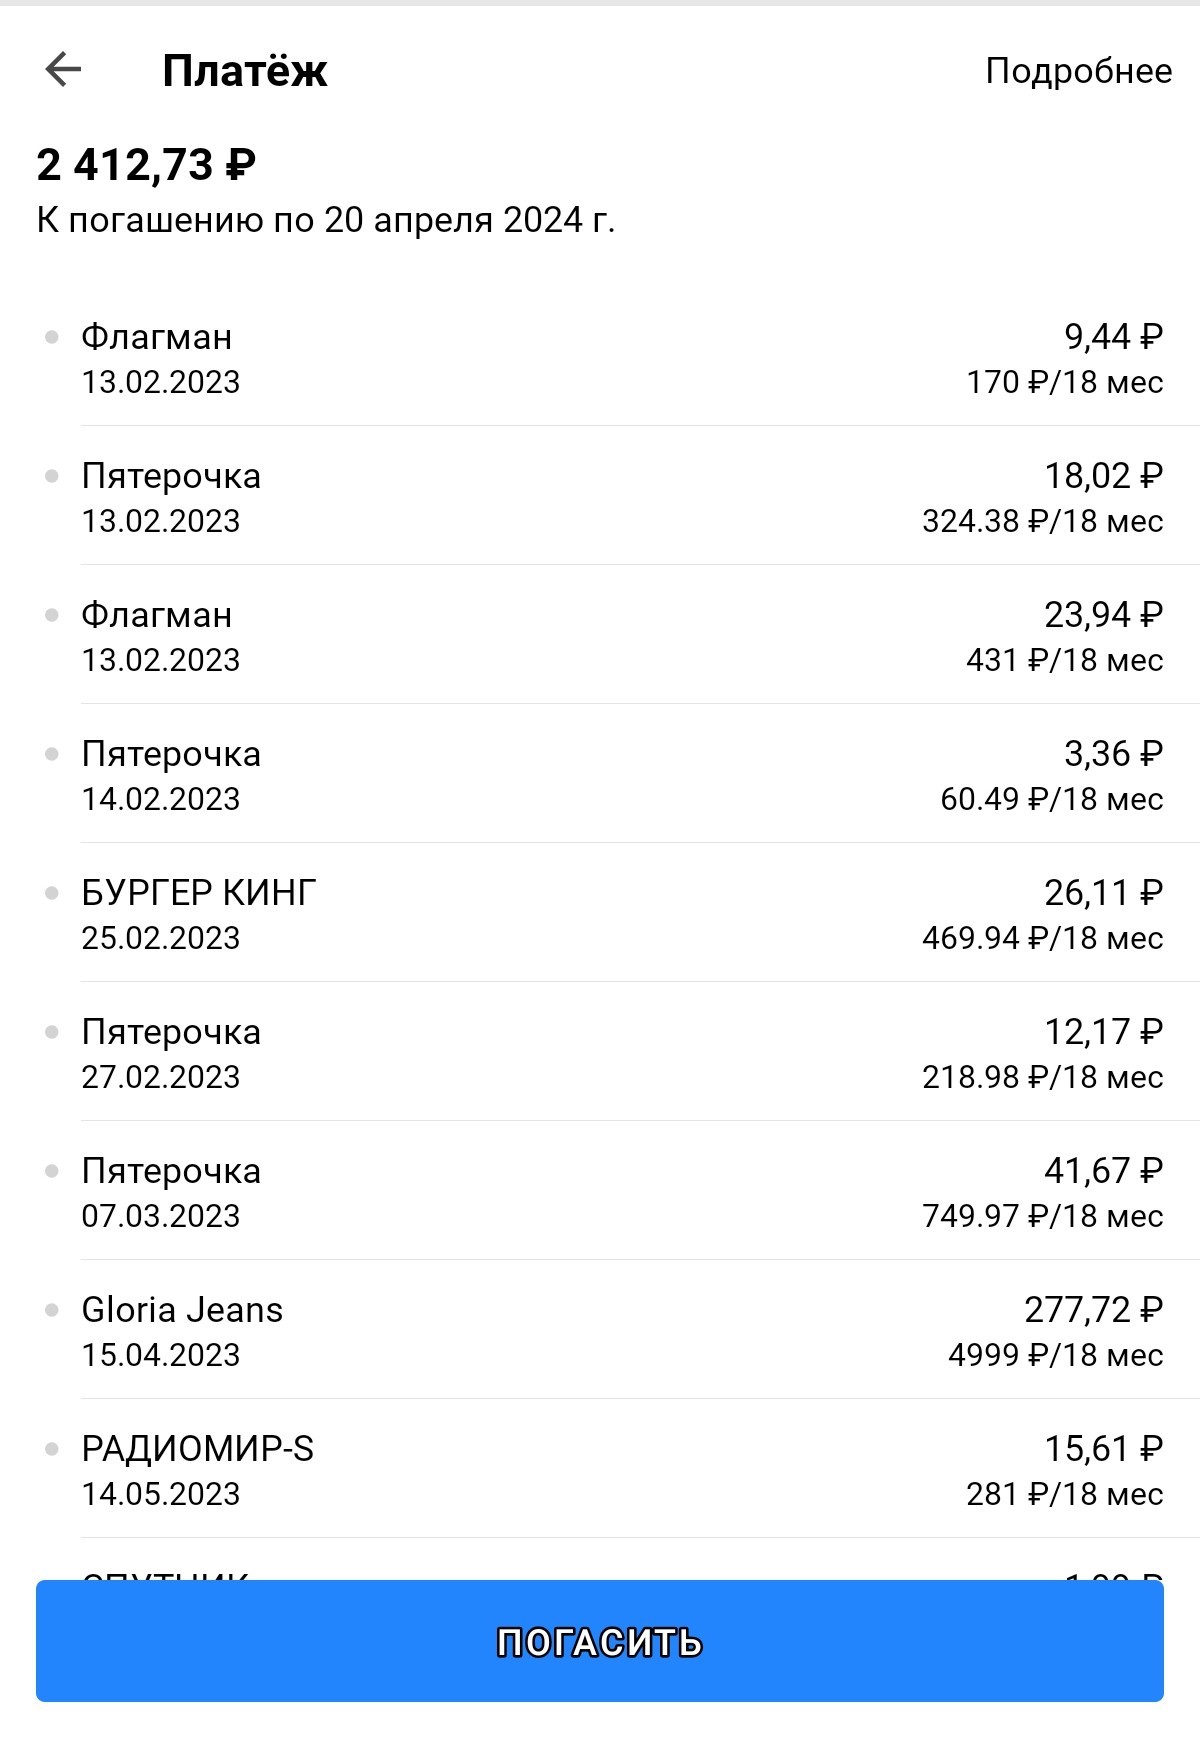Select Пятерочка payment dated 14.02.2023

tap(600, 775)
